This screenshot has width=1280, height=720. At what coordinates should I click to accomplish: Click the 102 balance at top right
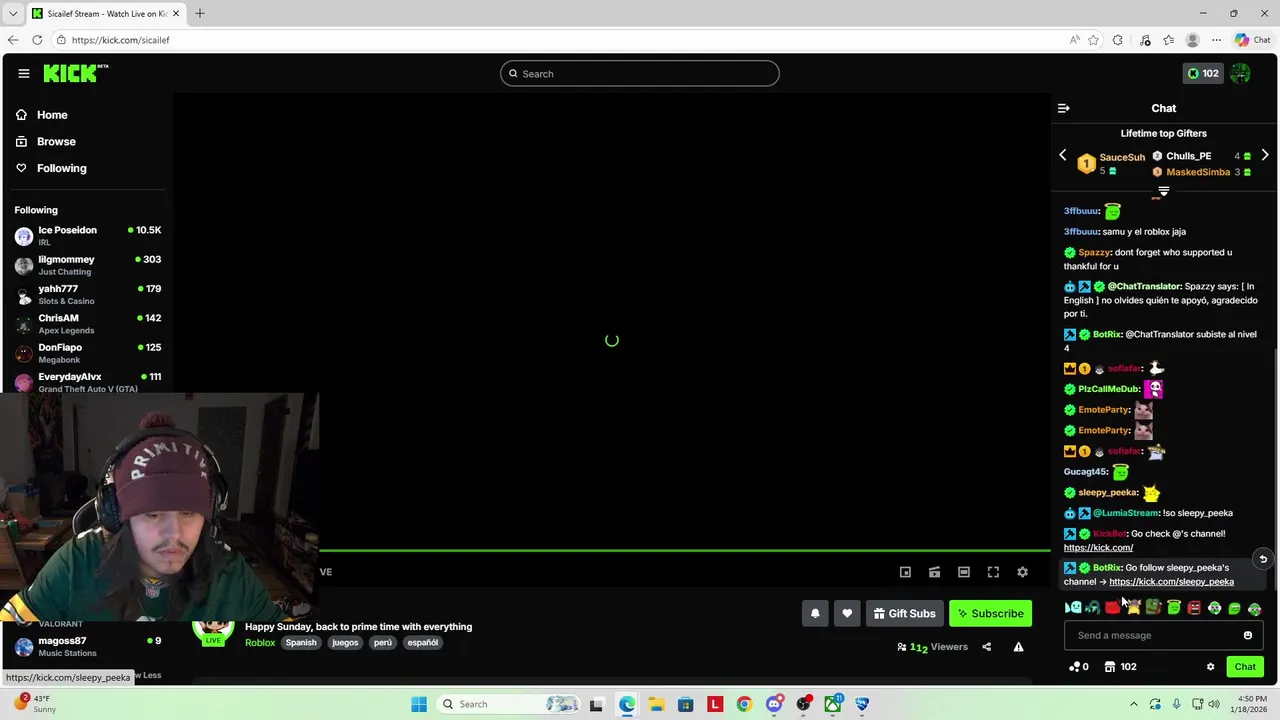pyautogui.click(x=1203, y=73)
